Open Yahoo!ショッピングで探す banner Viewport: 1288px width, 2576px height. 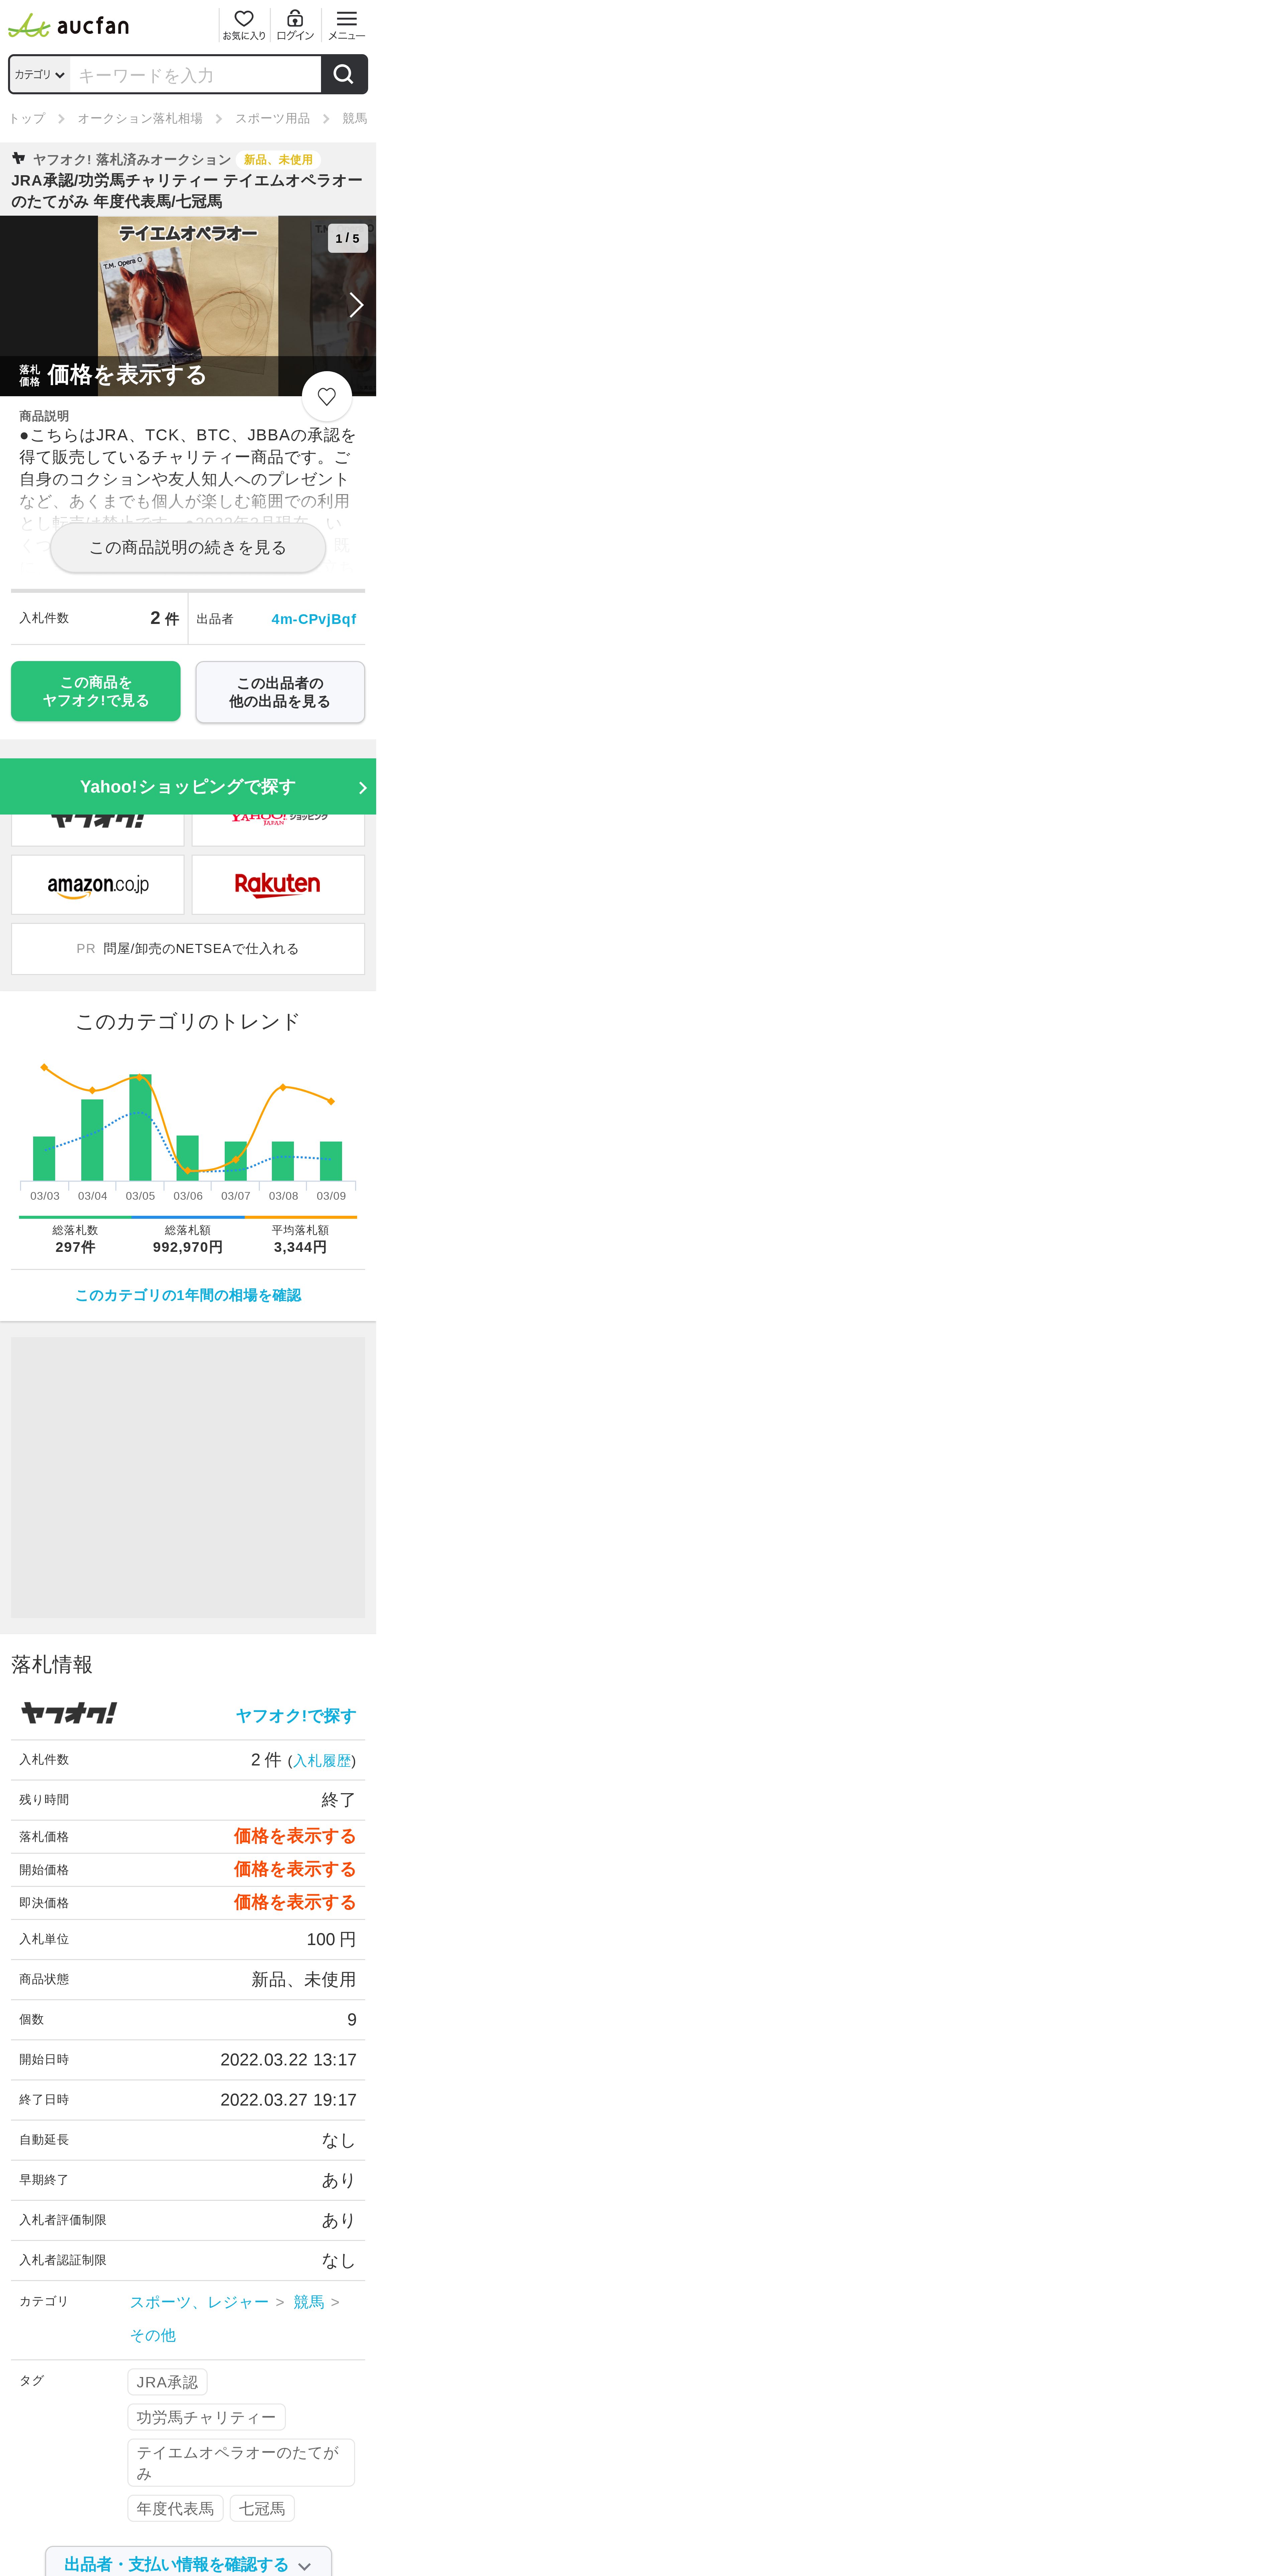coord(188,786)
